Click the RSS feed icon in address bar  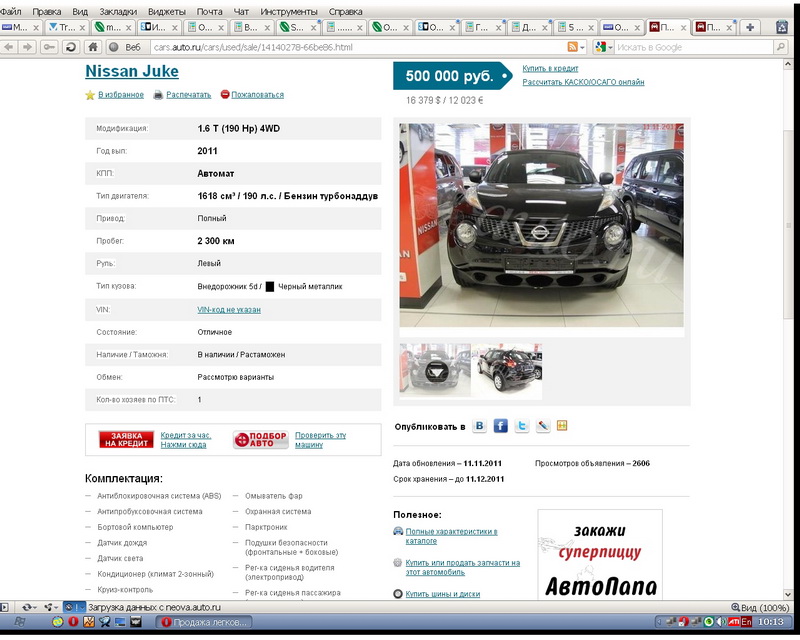573,47
